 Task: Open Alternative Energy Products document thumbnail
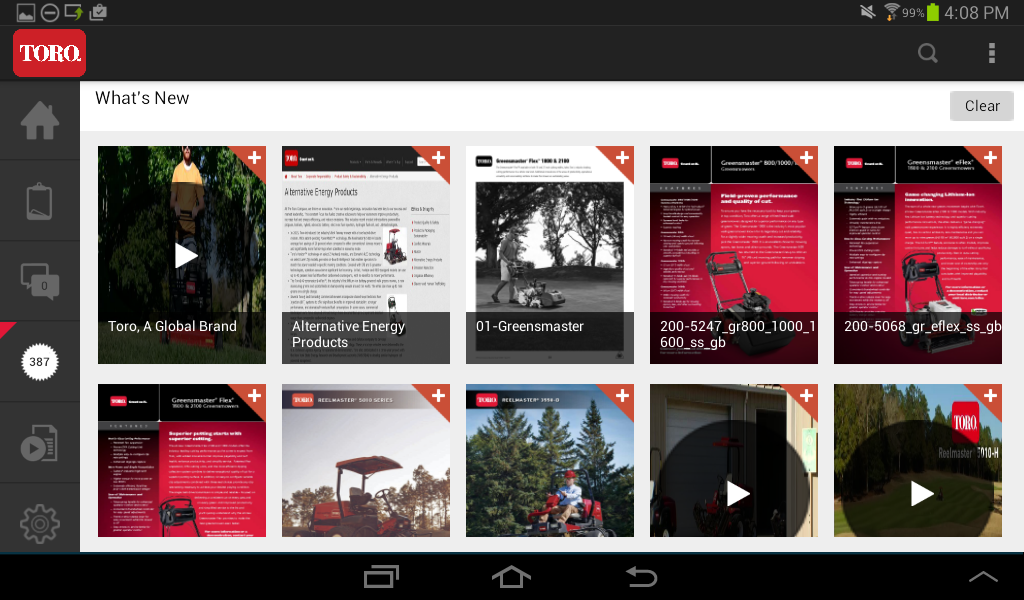pyautogui.click(x=366, y=255)
